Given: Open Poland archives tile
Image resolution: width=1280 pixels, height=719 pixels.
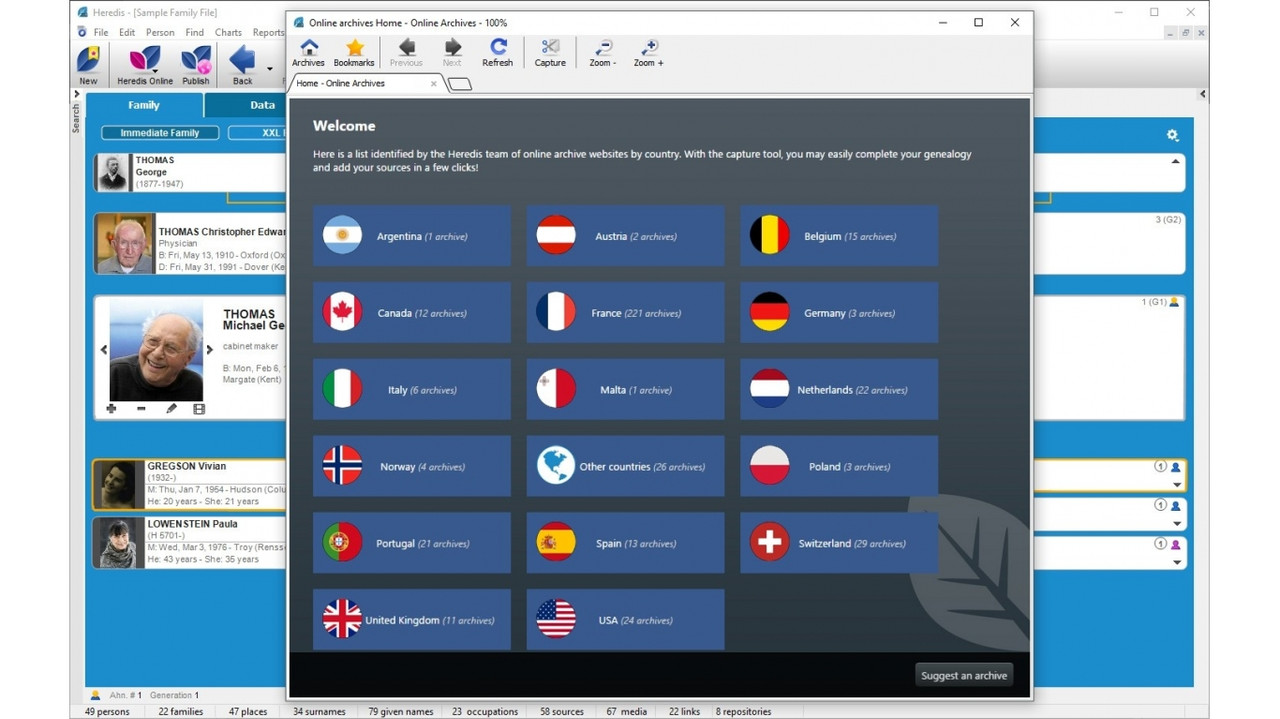Looking at the screenshot, I should click(839, 466).
